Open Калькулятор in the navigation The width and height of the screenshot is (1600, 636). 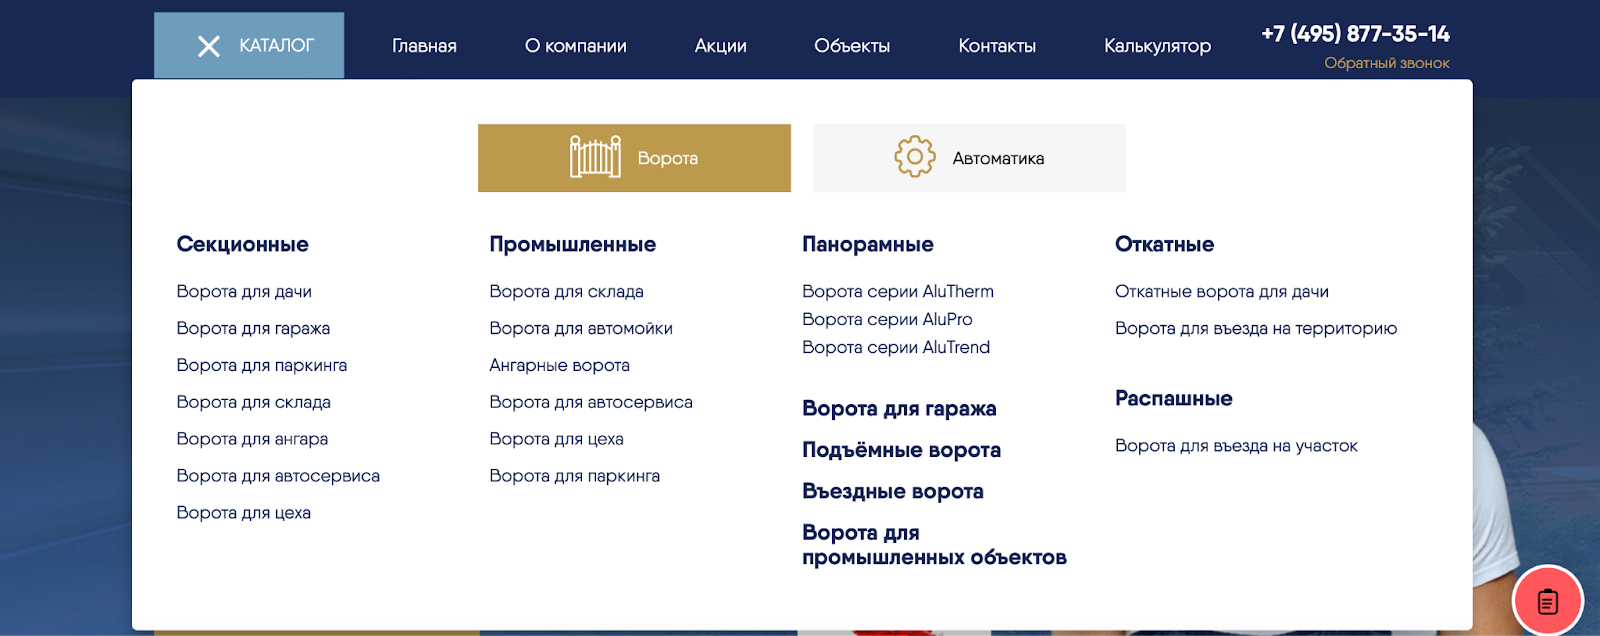[x=1157, y=46]
